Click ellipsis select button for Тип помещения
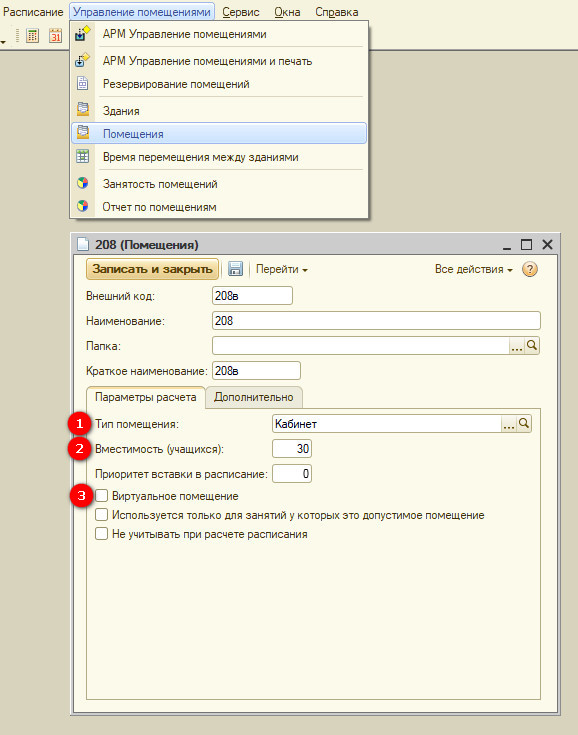This screenshot has width=578, height=735. (509, 424)
